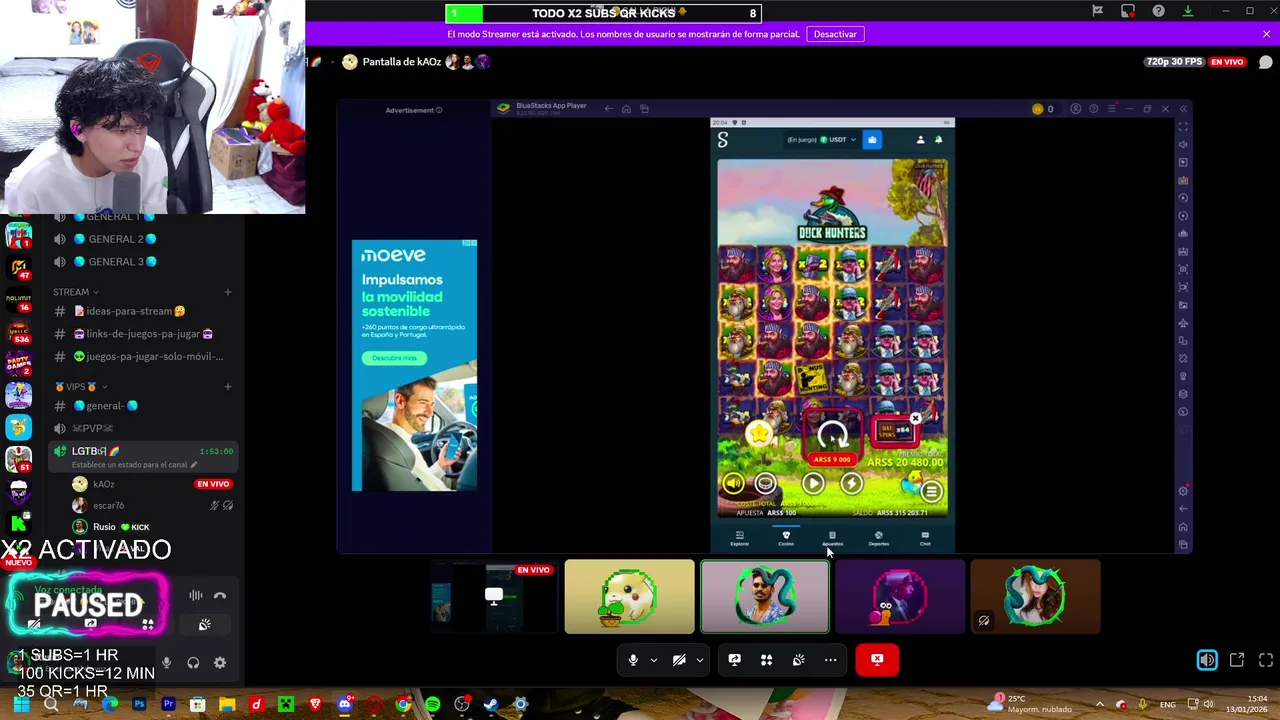Viewport: 1280px width, 720px height.
Task: Toggle noise suppression waveform icon
Action: click(x=196, y=596)
